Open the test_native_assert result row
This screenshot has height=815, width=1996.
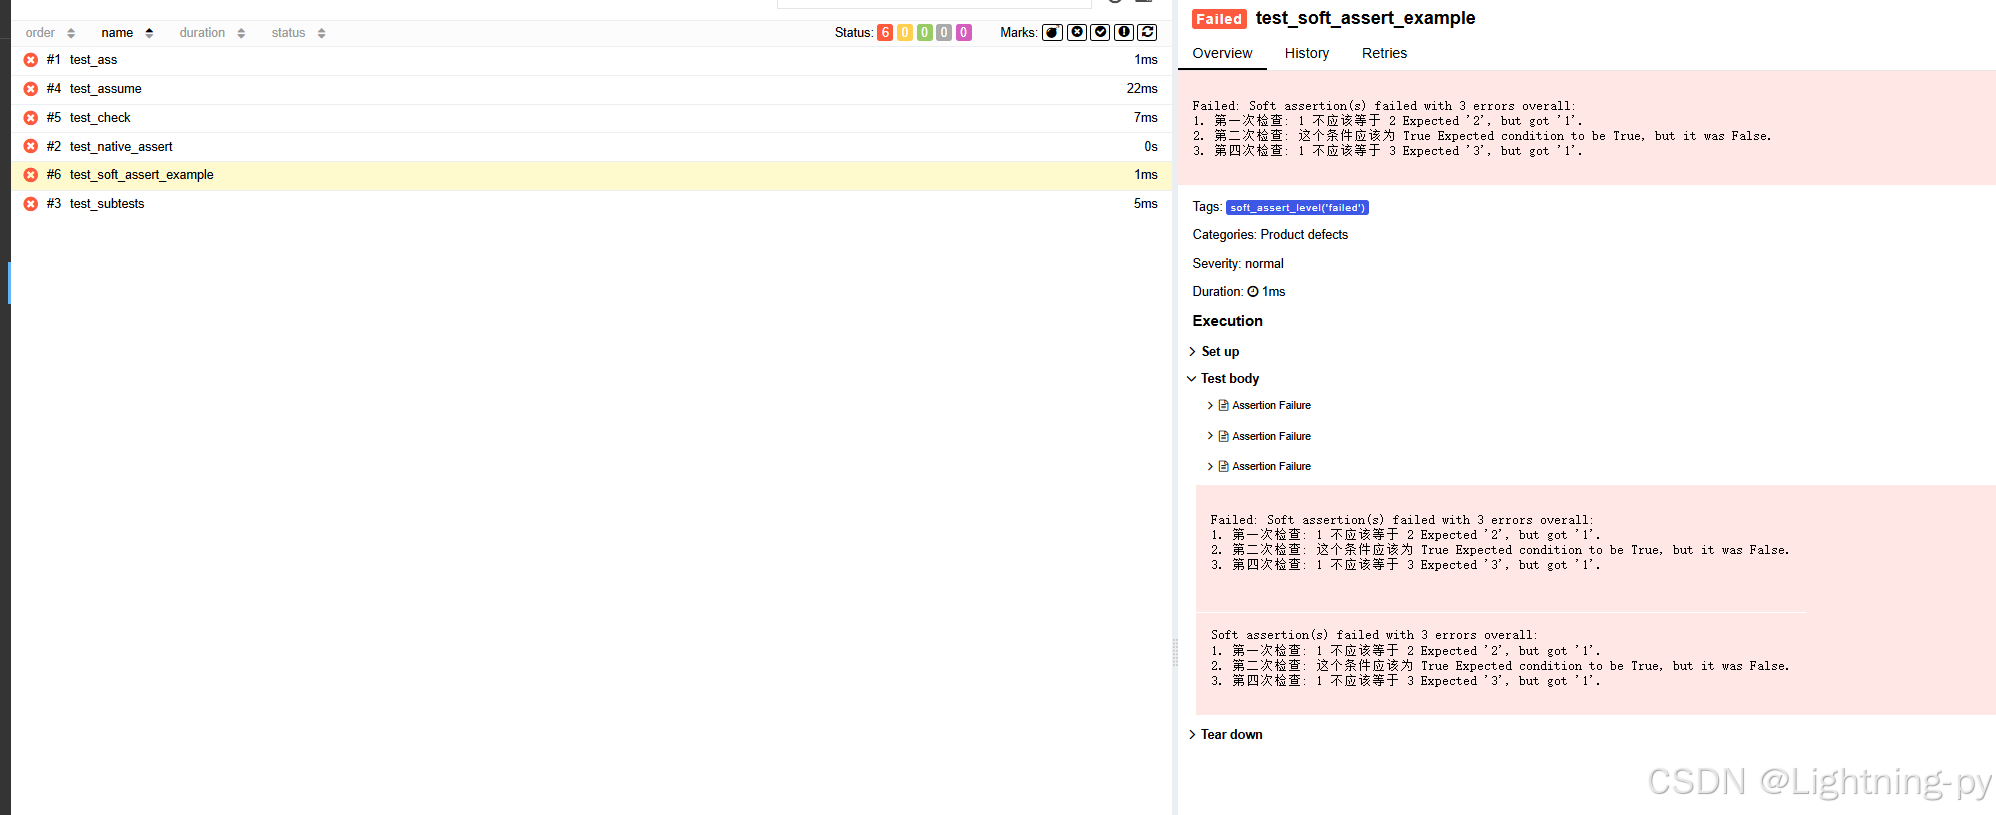point(591,146)
